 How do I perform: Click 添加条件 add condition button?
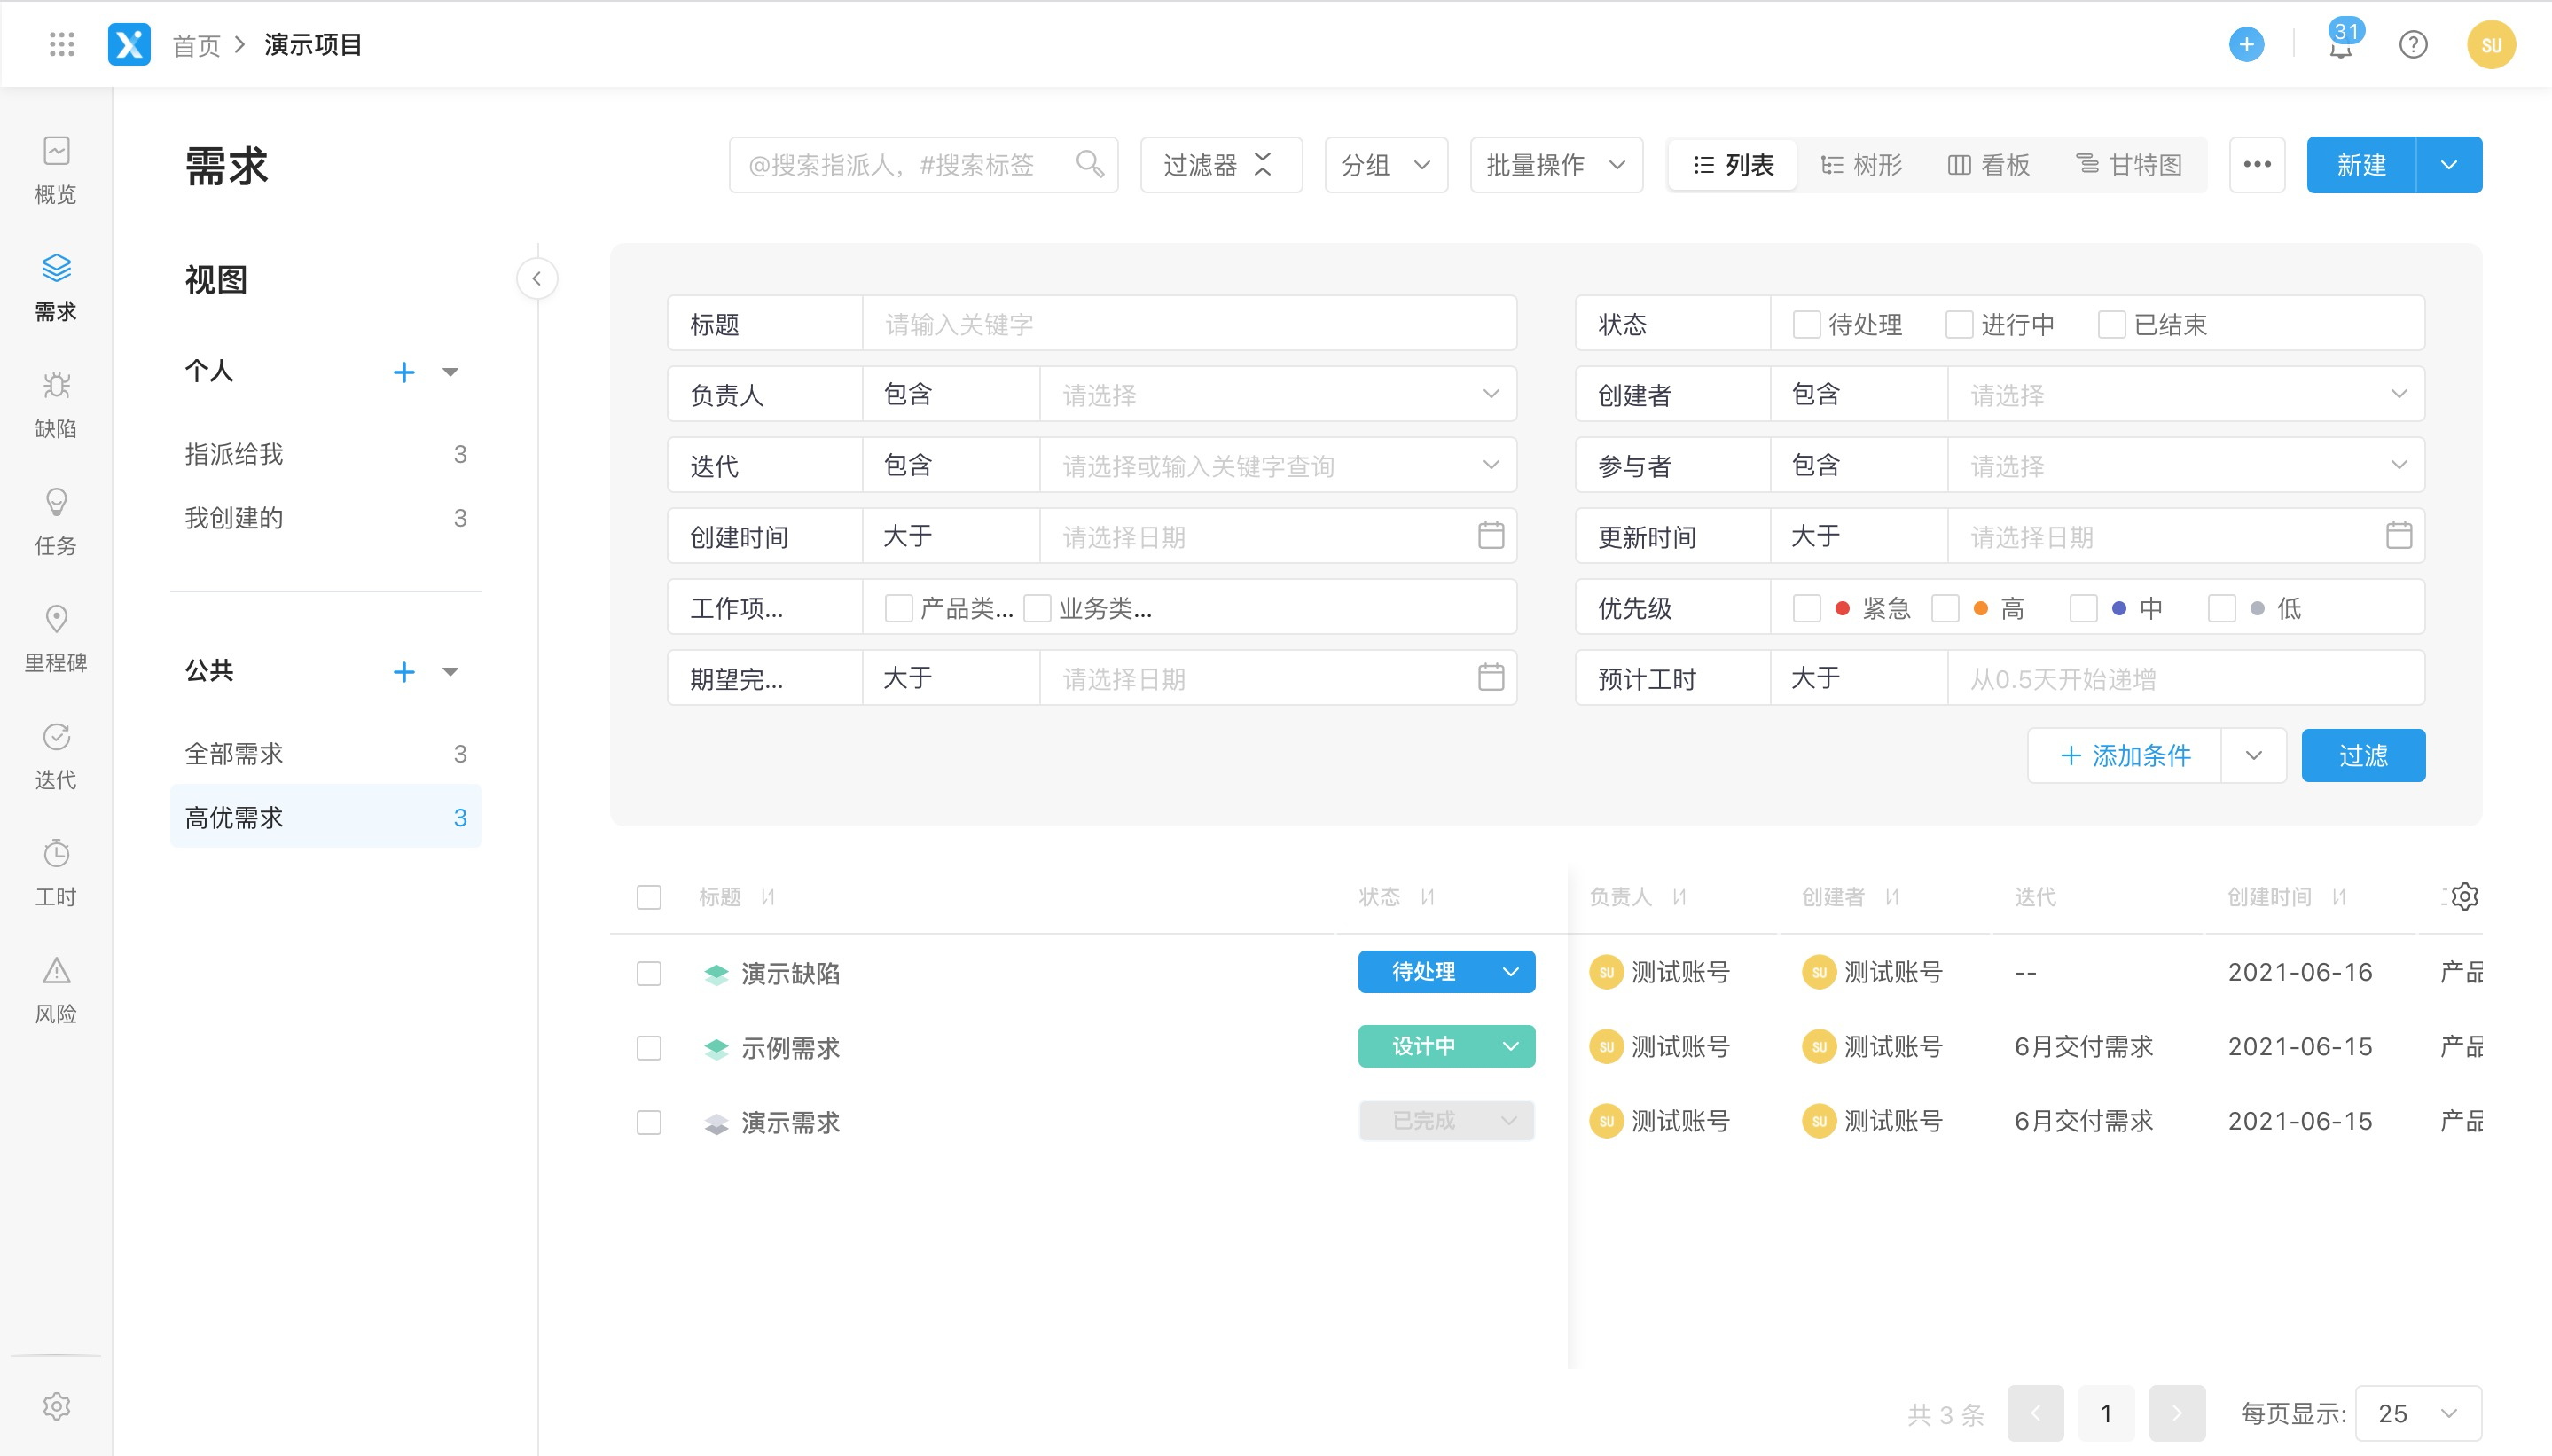(2125, 755)
